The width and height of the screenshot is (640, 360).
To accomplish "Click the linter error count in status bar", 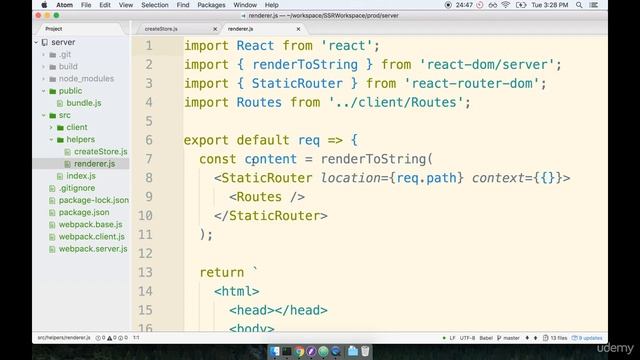I will pyautogui.click(x=100, y=338).
